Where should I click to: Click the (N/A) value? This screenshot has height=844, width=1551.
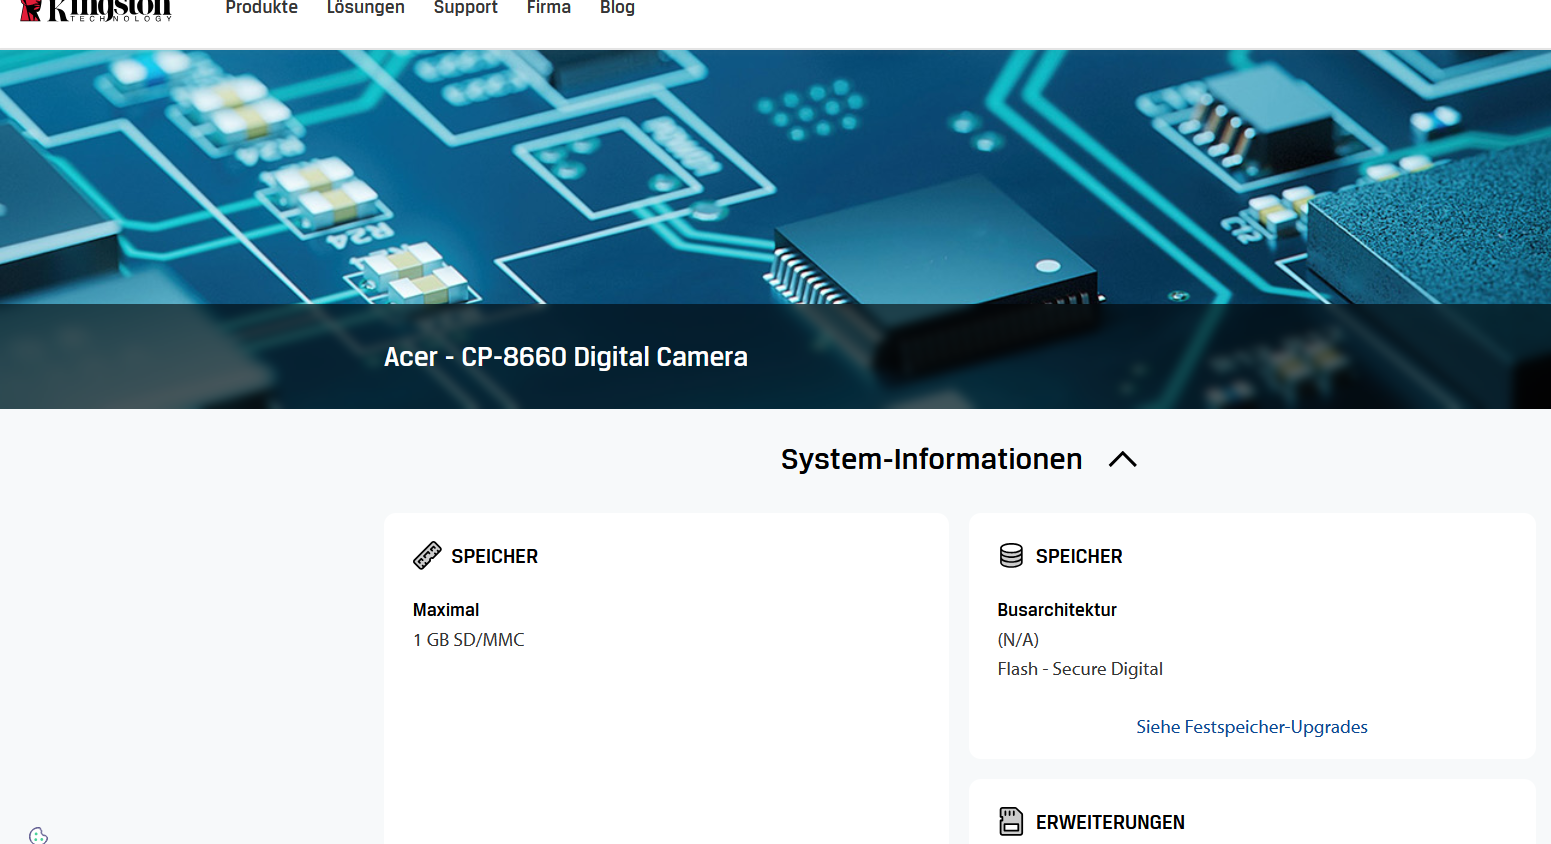tap(1018, 640)
